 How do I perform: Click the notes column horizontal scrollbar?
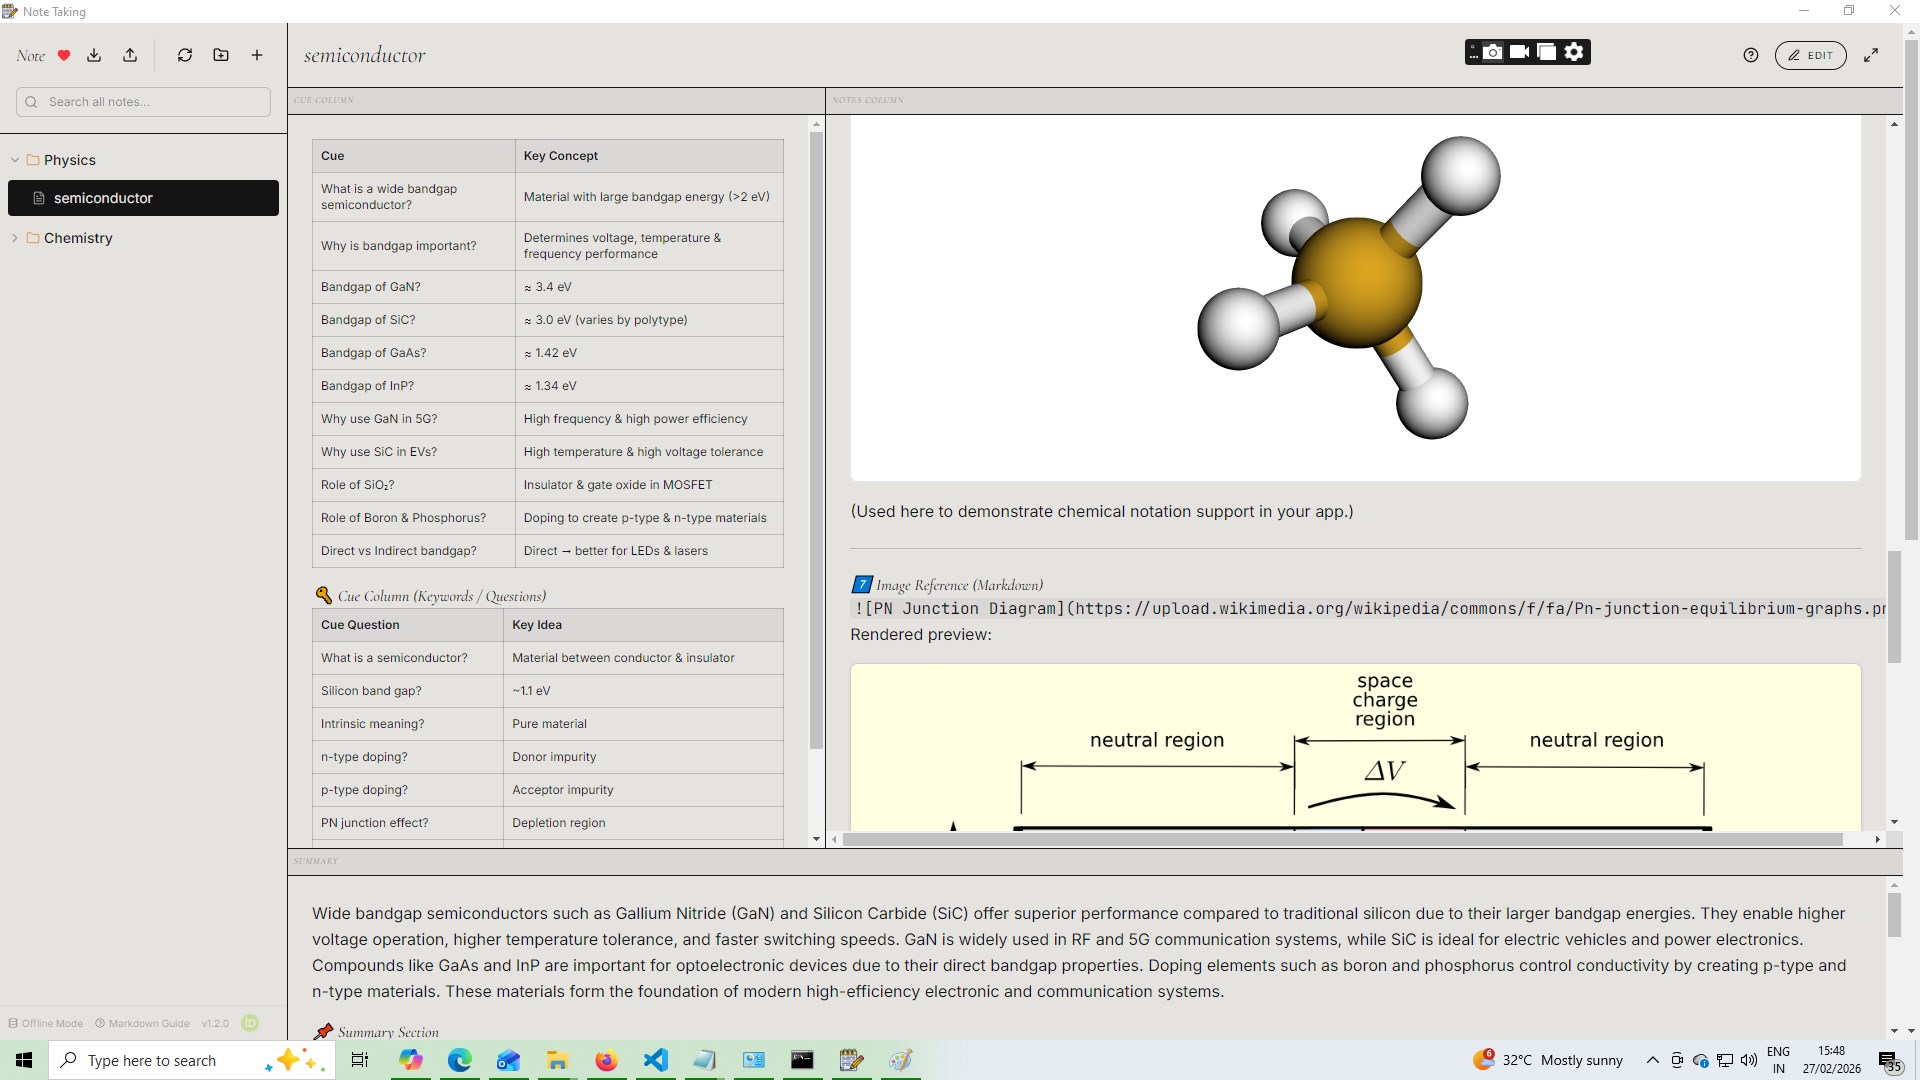coord(1340,840)
